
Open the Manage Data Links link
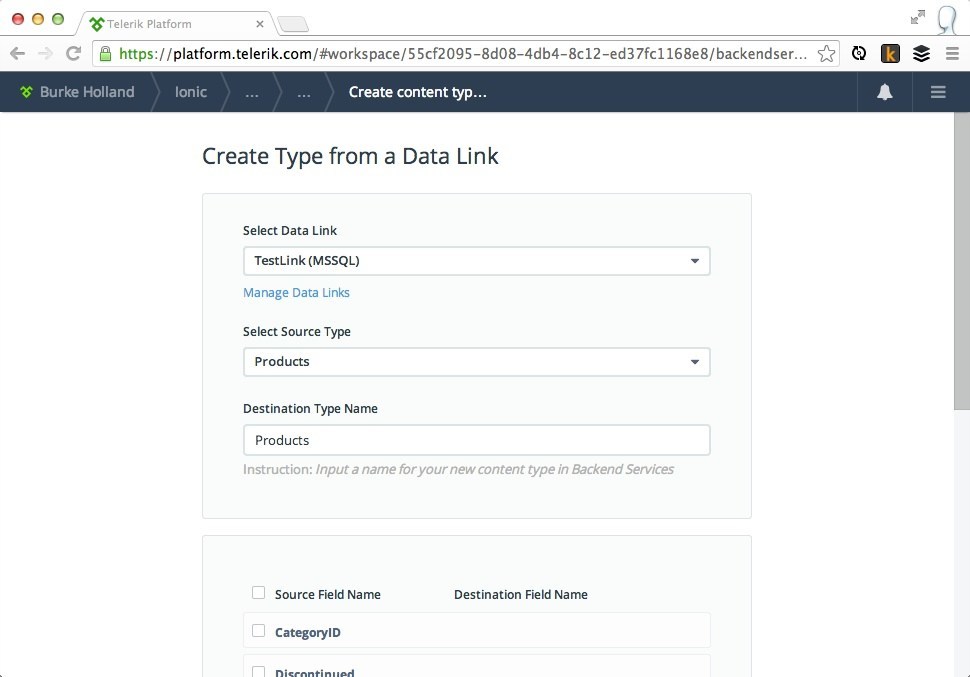click(296, 293)
